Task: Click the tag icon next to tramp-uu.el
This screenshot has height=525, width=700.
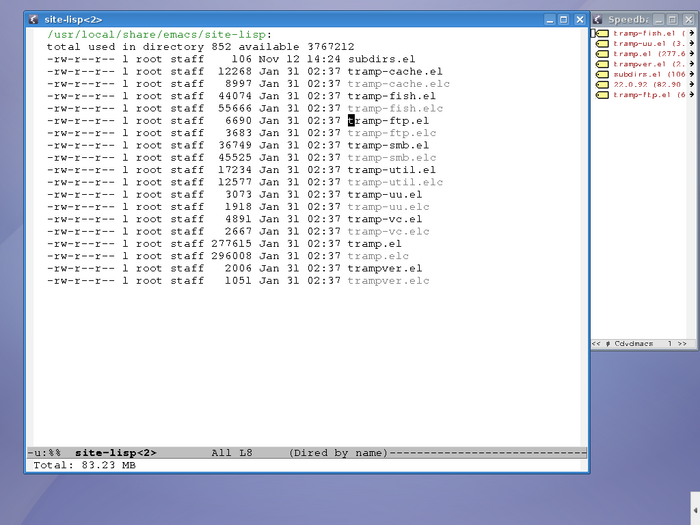Action: [603, 44]
